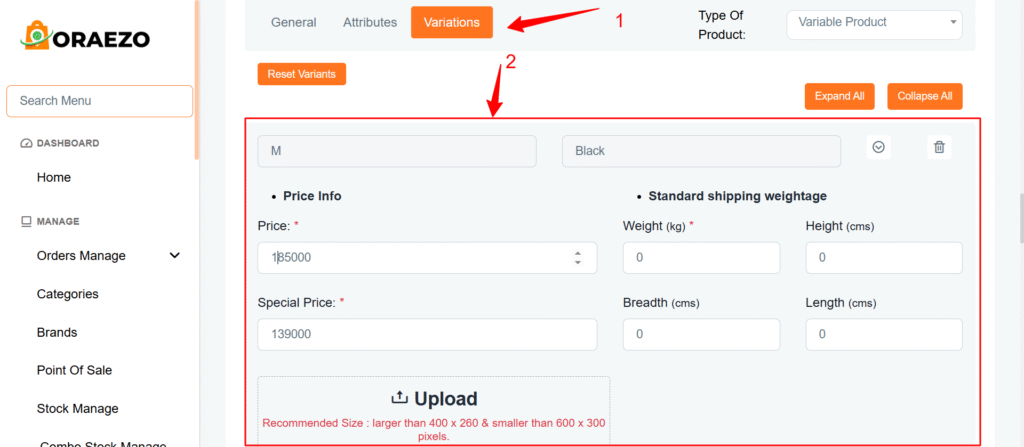1024x447 pixels.
Task: Select the Variations tab
Action: (x=451, y=22)
